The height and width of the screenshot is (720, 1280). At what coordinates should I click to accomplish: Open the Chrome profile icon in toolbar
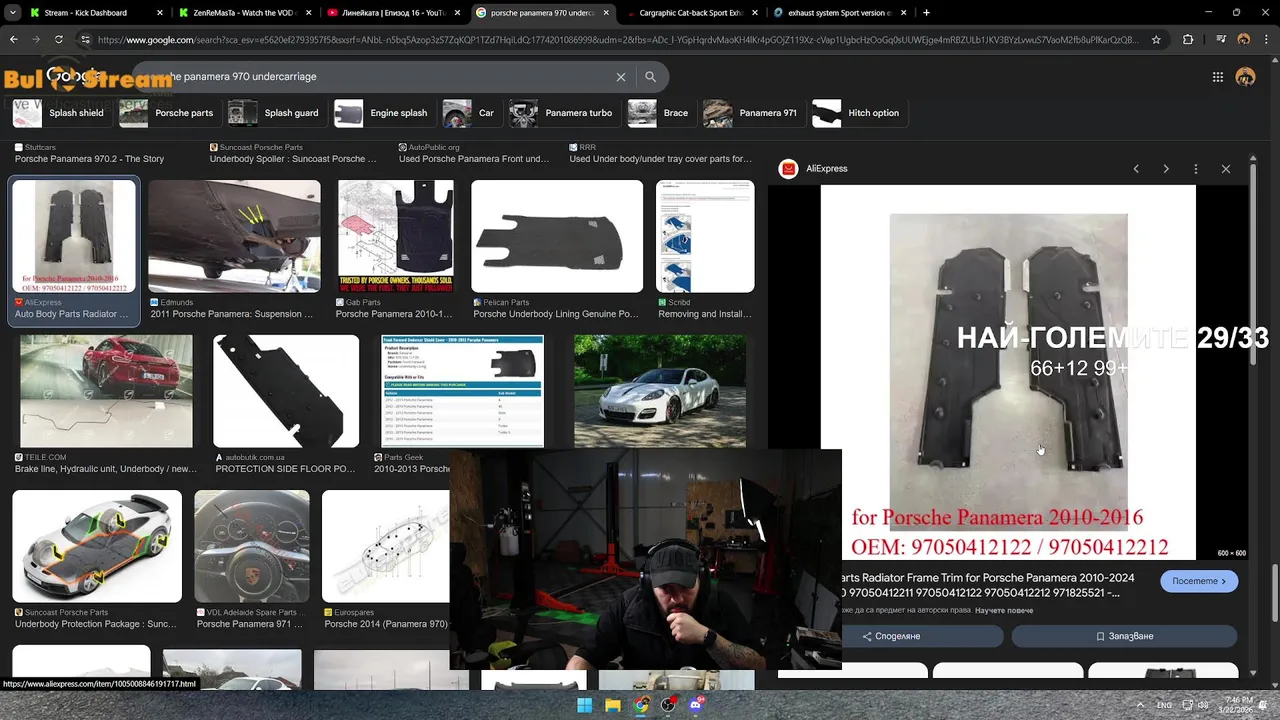coord(1244,40)
